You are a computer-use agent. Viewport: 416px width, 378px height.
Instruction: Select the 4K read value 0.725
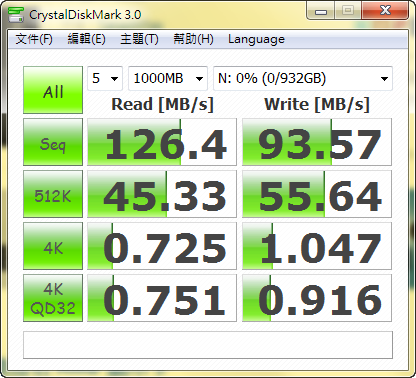tap(162, 246)
